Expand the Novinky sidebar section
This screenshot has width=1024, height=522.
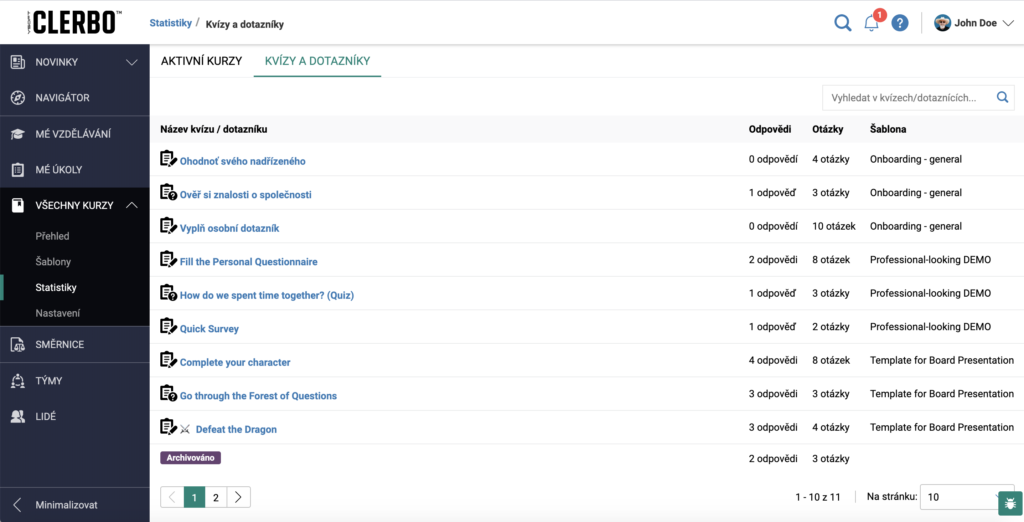point(132,63)
